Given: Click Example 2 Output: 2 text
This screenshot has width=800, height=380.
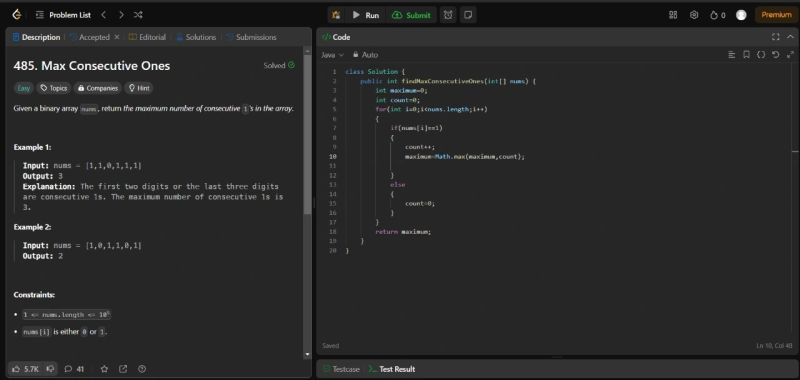Looking at the screenshot, I should click(x=43, y=256).
